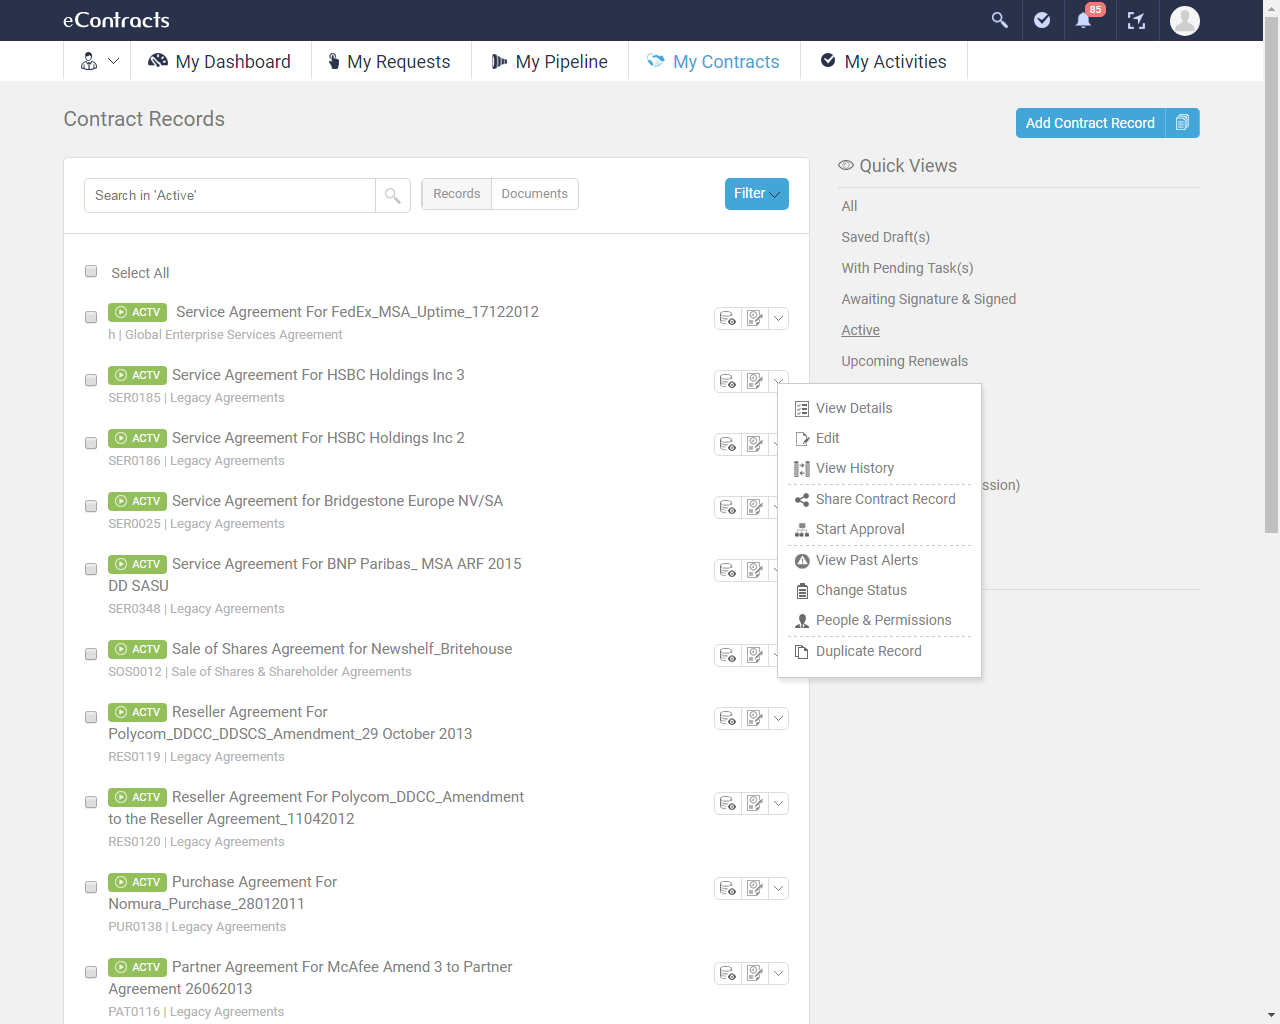Click inside the Search in 'Active' field
This screenshot has width=1280, height=1024.
[228, 195]
